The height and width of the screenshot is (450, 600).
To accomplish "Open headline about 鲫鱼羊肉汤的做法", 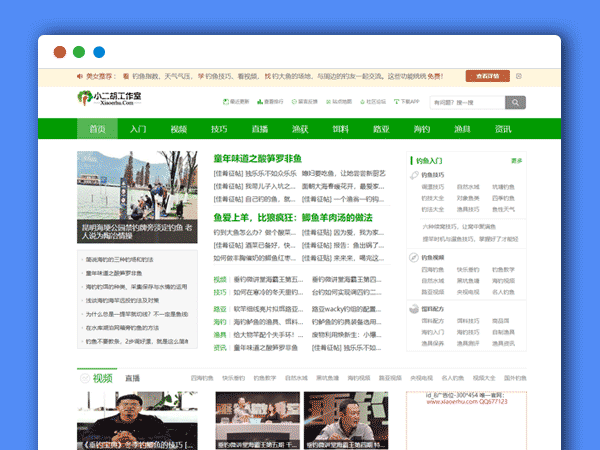I will tap(292, 217).
